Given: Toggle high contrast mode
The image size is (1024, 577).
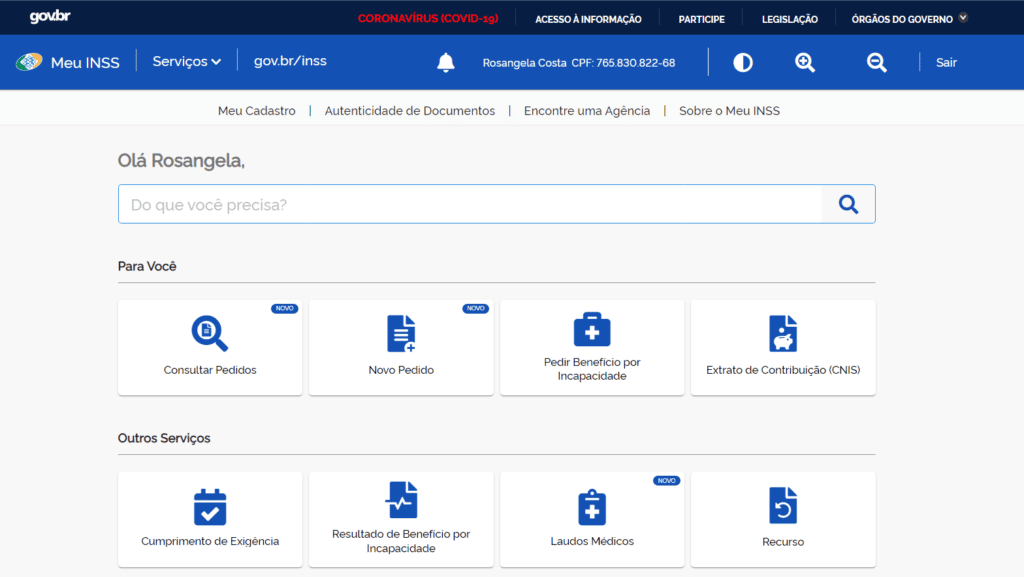Looking at the screenshot, I should 743,63.
